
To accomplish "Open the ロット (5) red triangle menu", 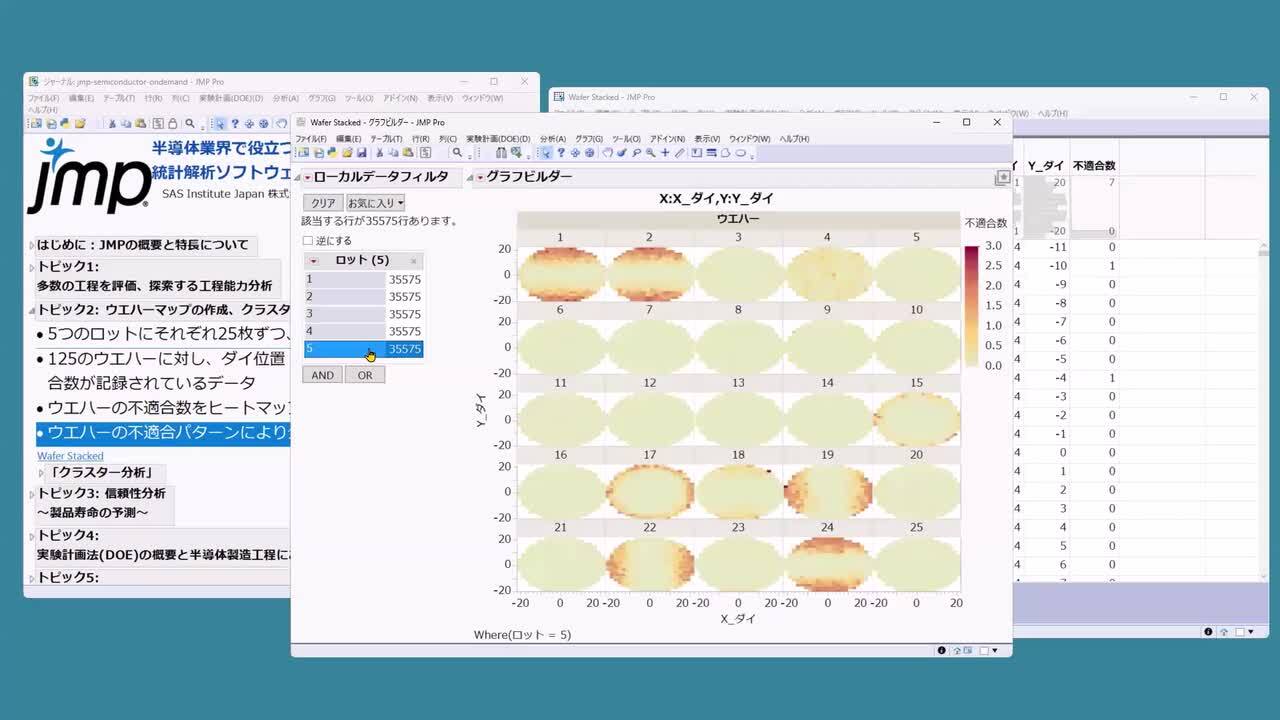I will pos(313,261).
